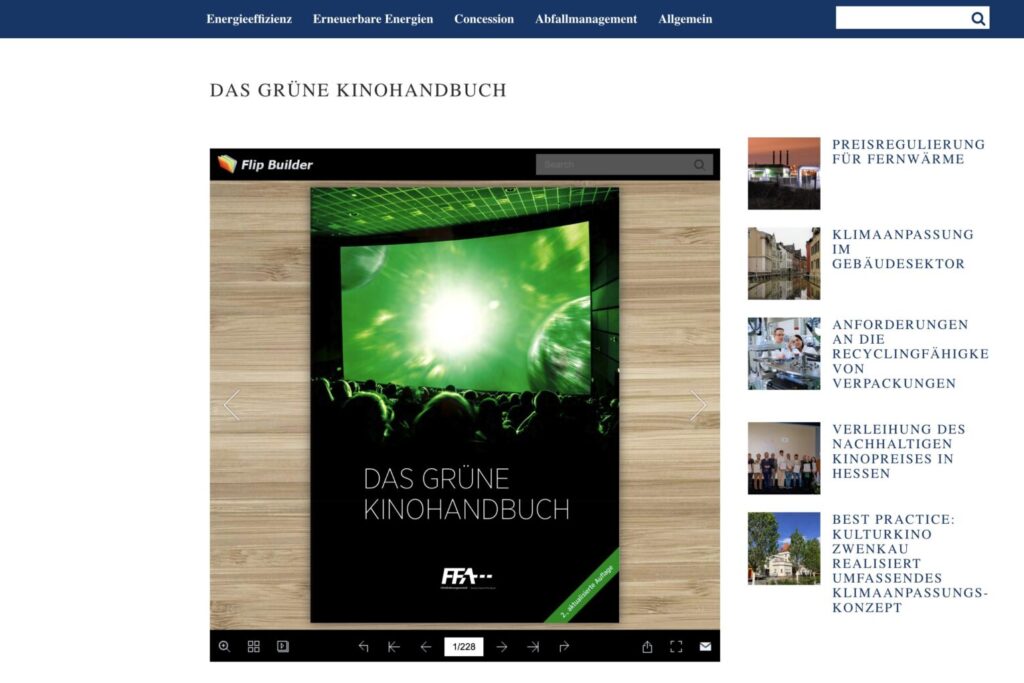Viewport: 1024px width, 683px height.
Task: Click the Kulturkino Zwenkau article thumbnail
Action: [784, 548]
